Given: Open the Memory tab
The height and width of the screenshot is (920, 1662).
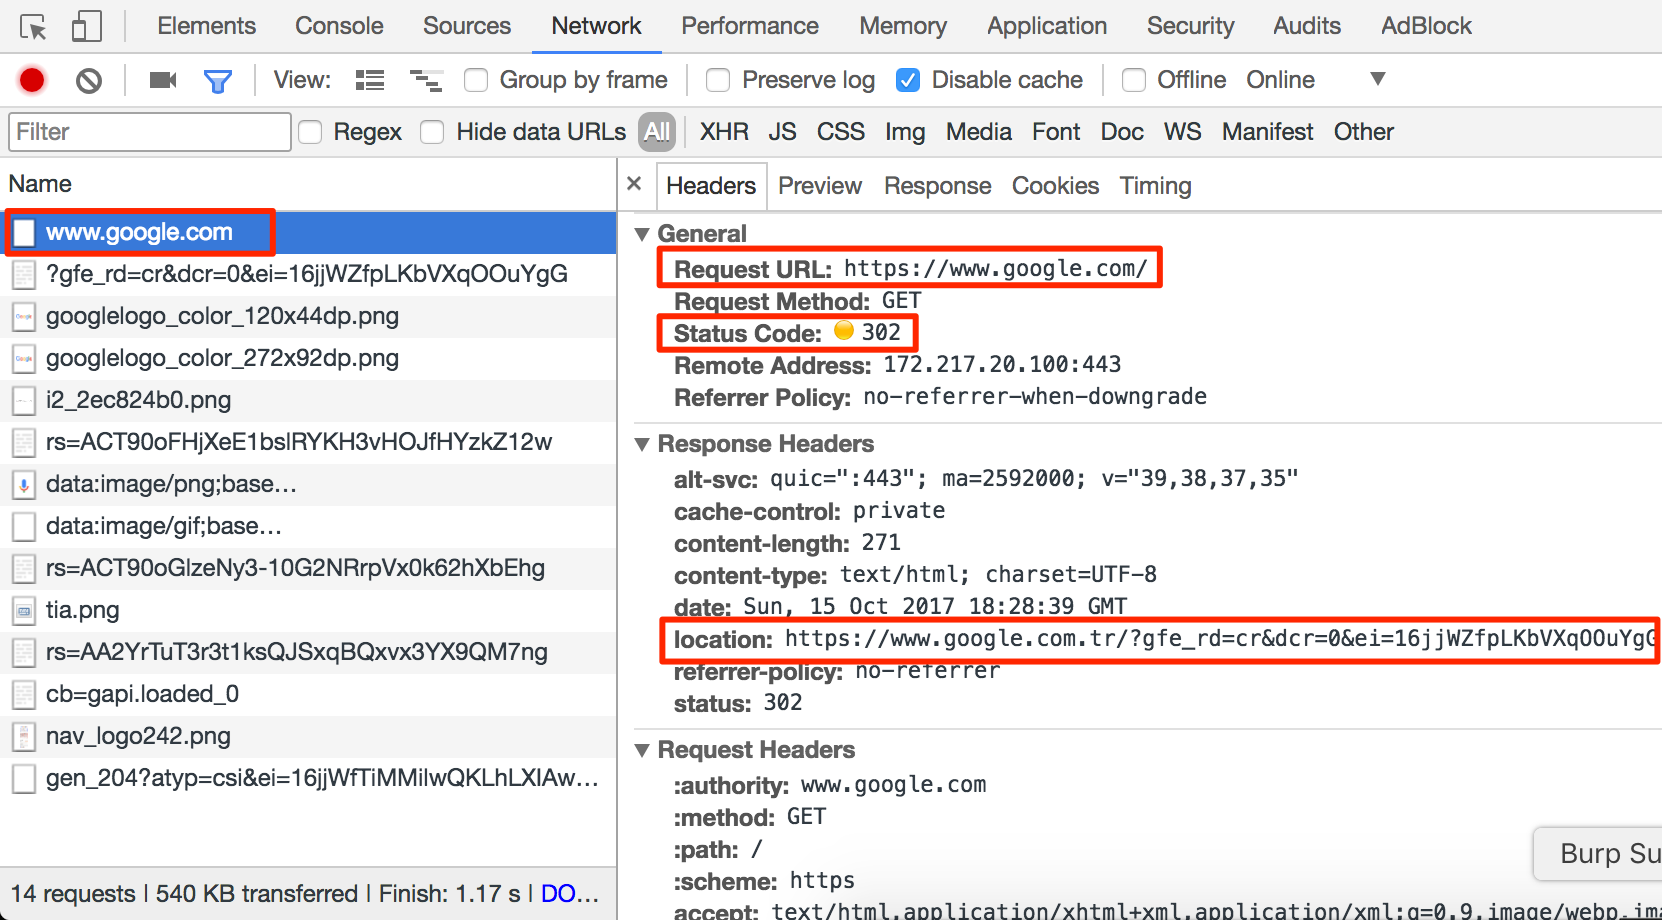Looking at the screenshot, I should tap(903, 26).
